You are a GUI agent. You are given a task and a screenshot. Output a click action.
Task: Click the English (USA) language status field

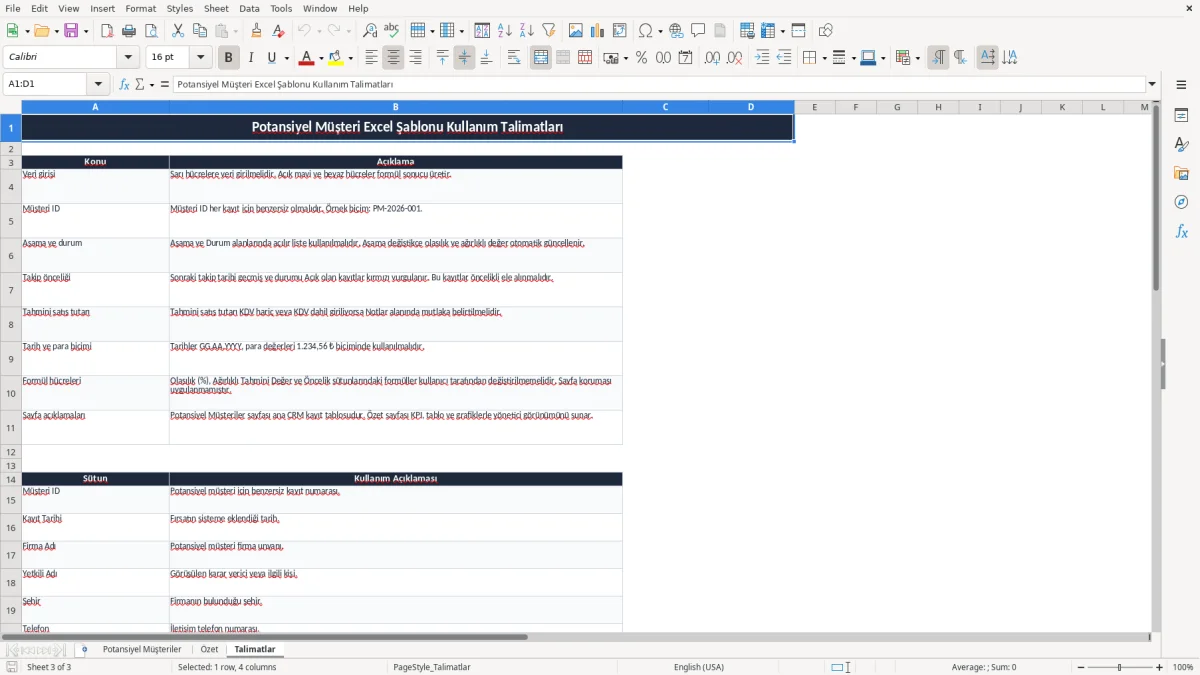699,667
